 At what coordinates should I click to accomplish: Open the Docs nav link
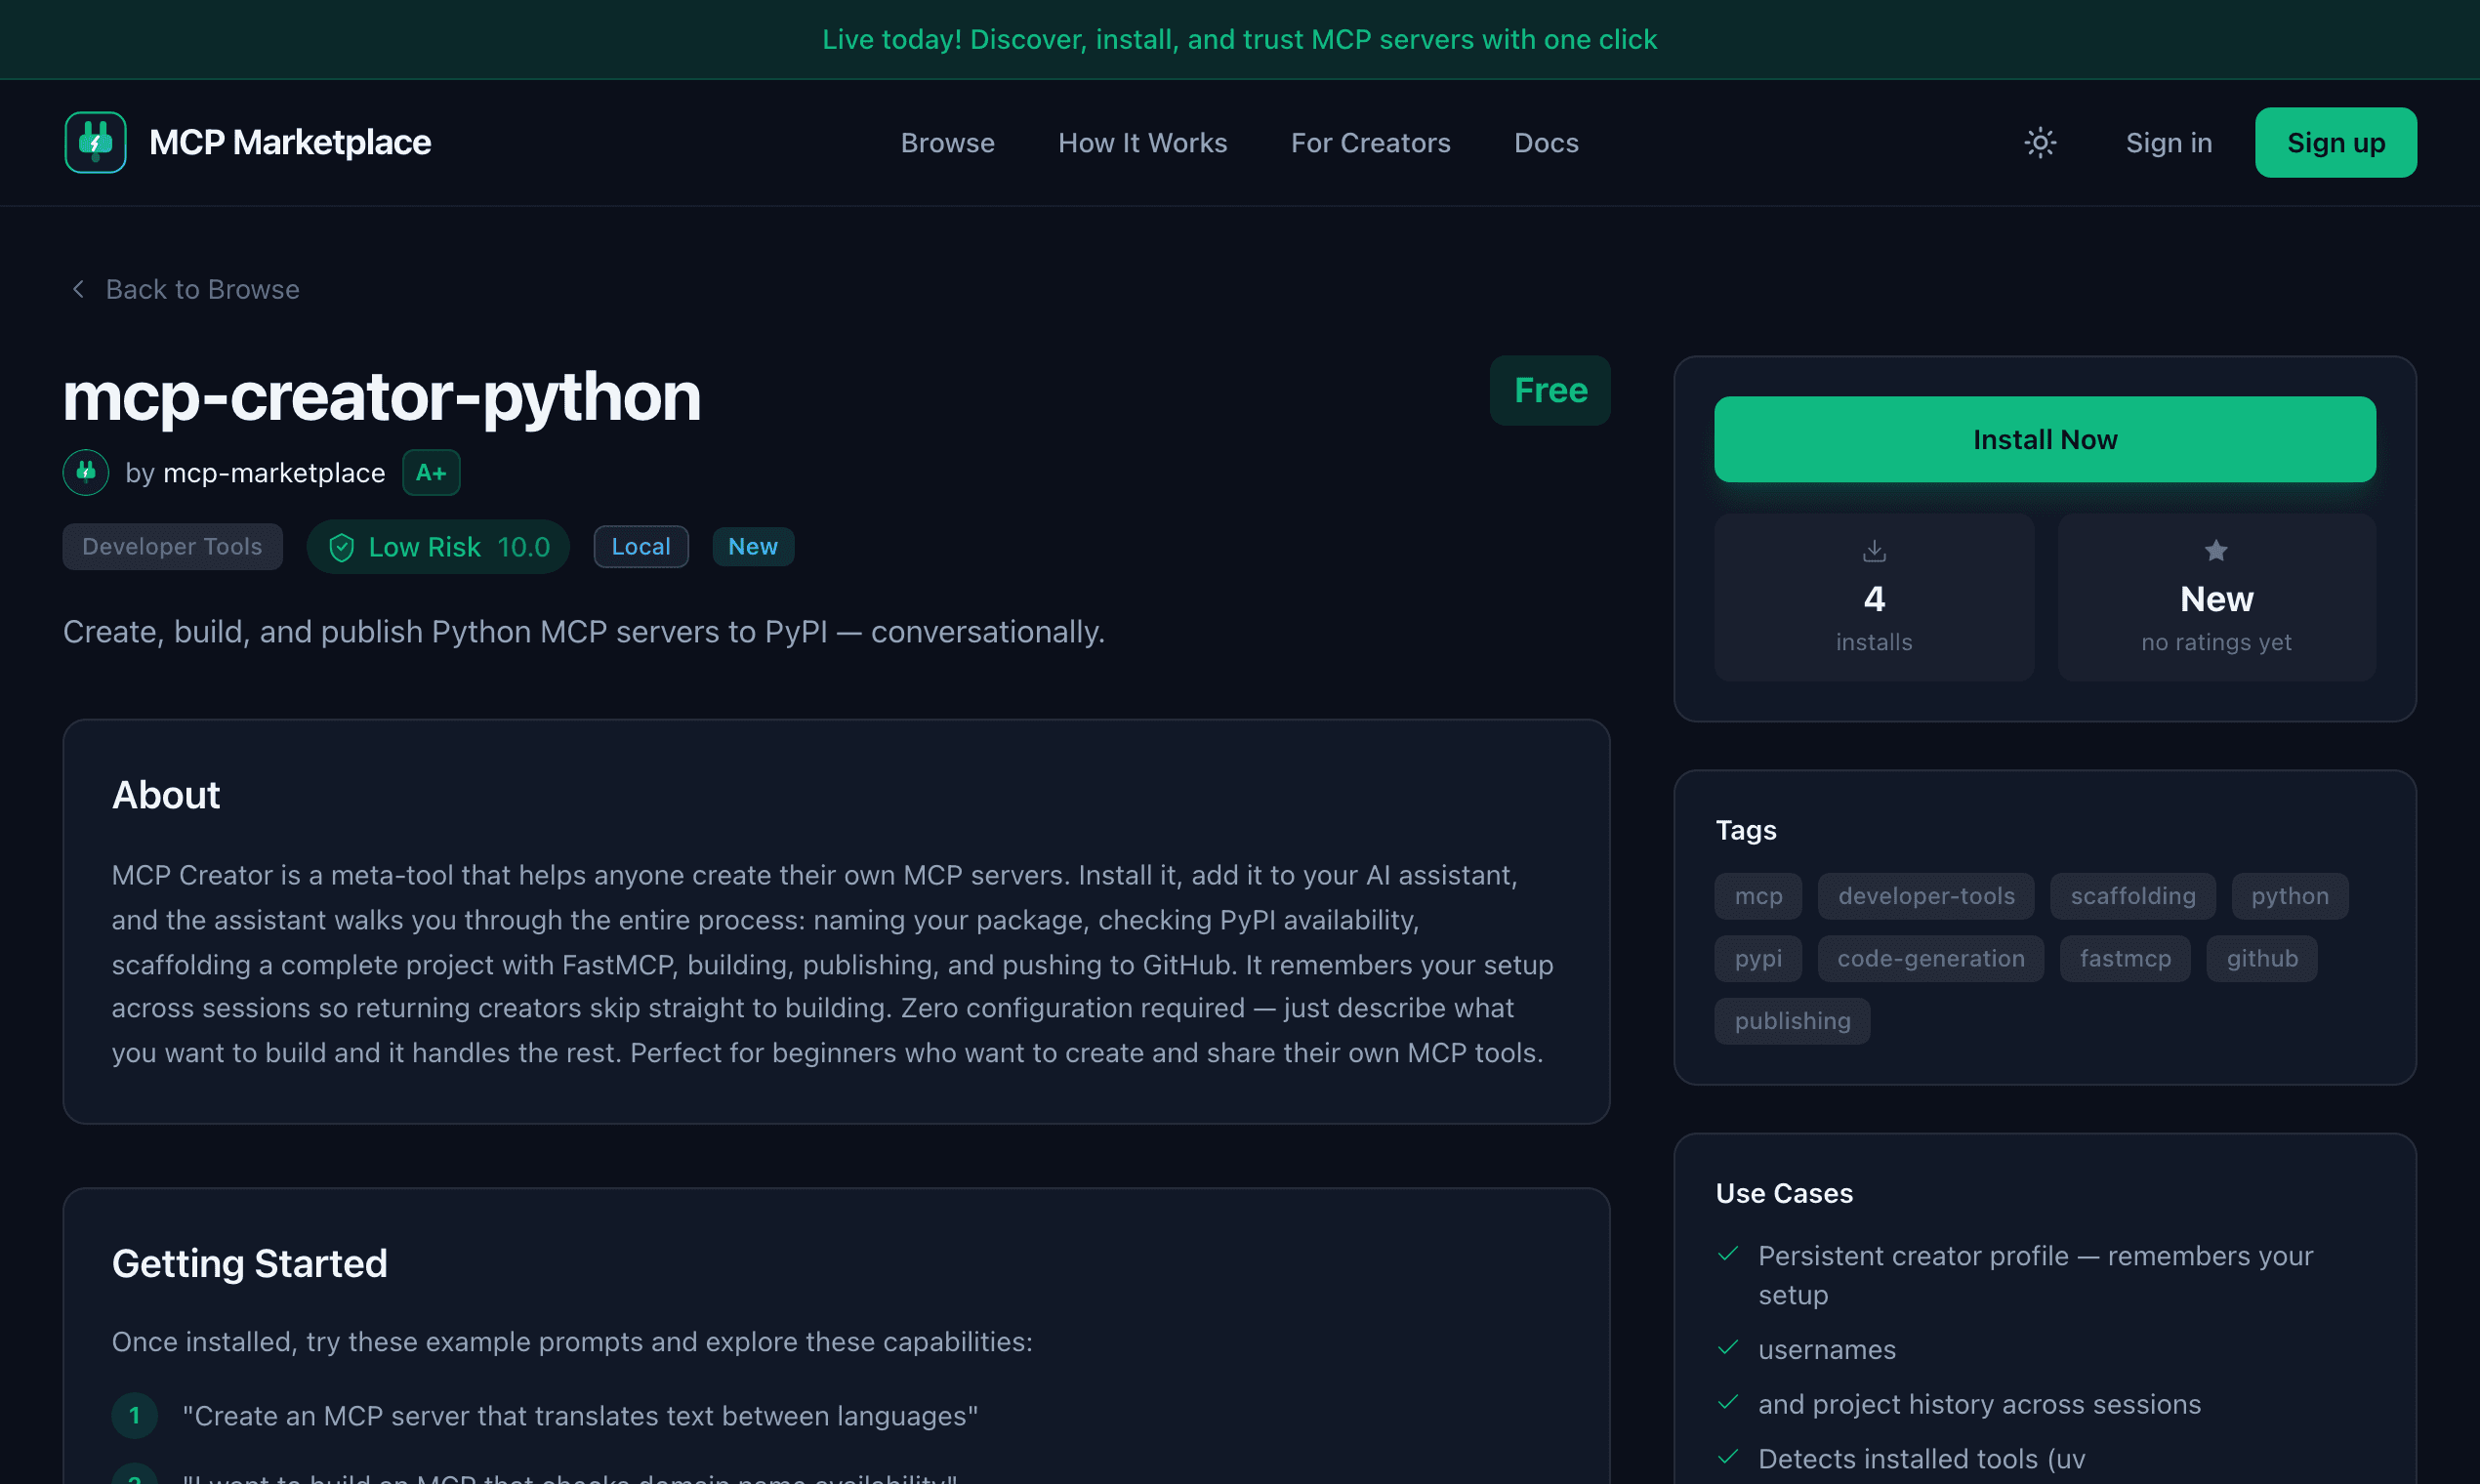pyautogui.click(x=1546, y=143)
